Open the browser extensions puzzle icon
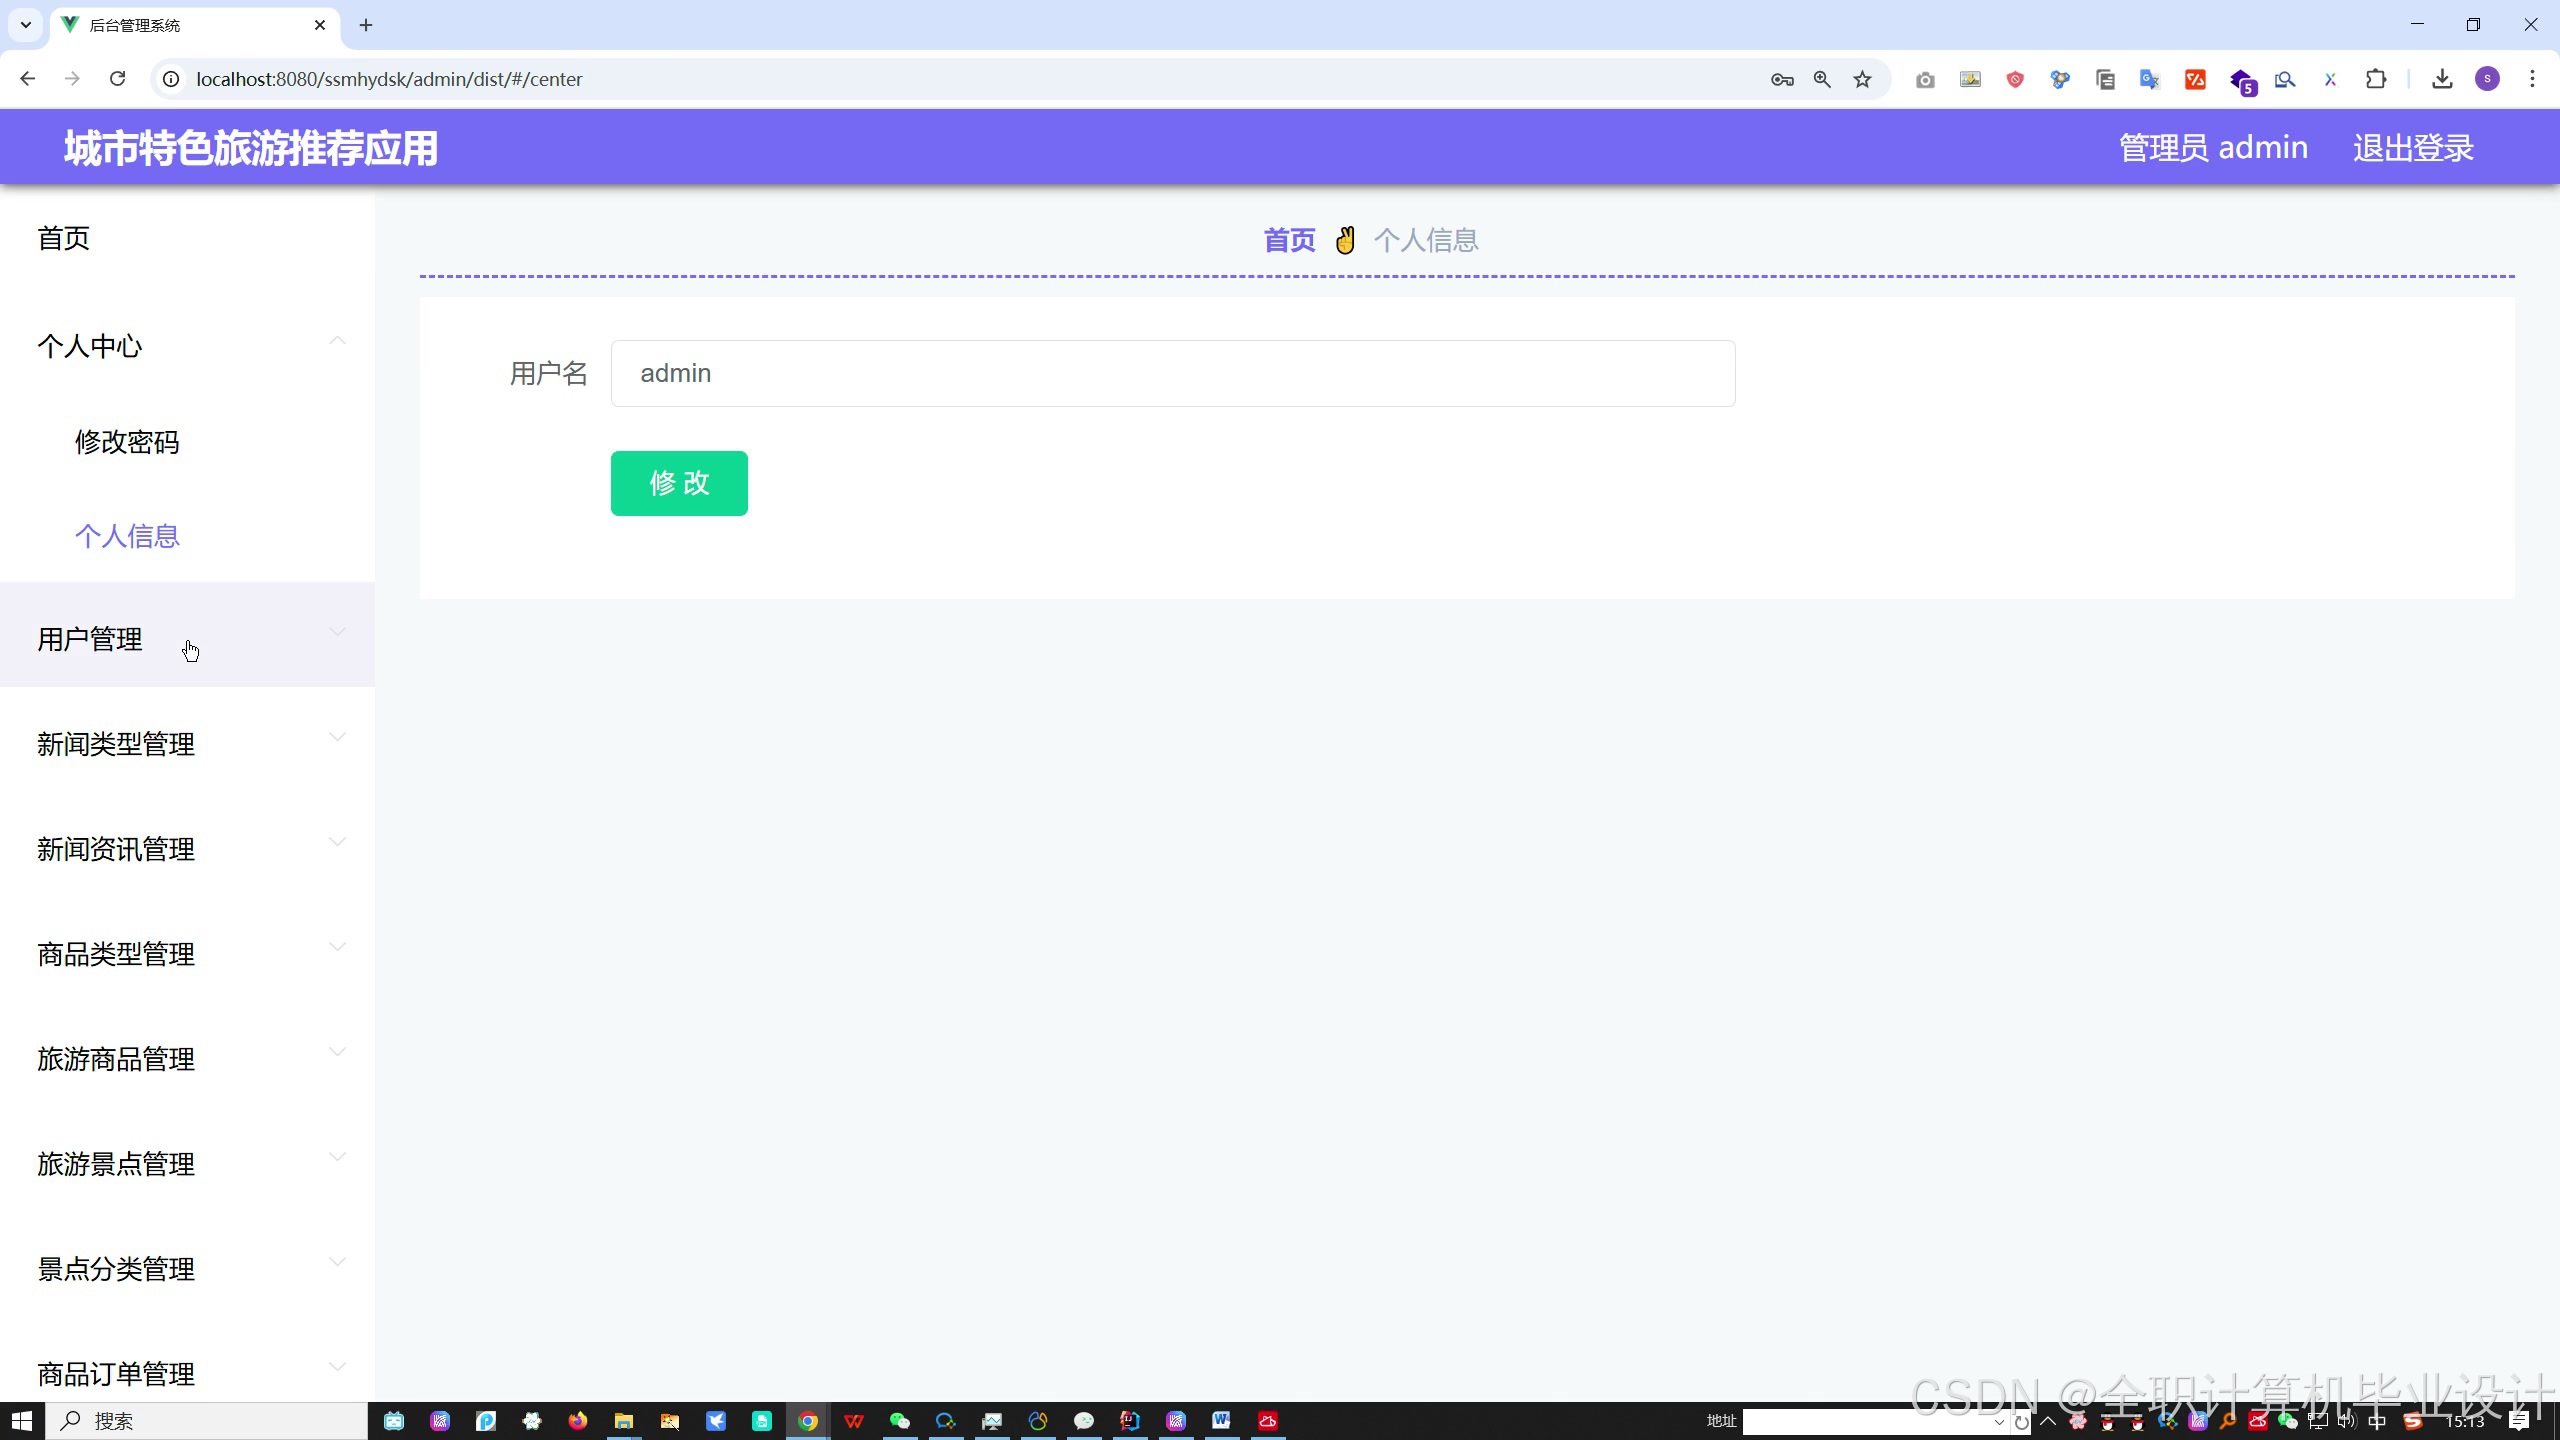This screenshot has width=2560, height=1440. click(x=2376, y=79)
